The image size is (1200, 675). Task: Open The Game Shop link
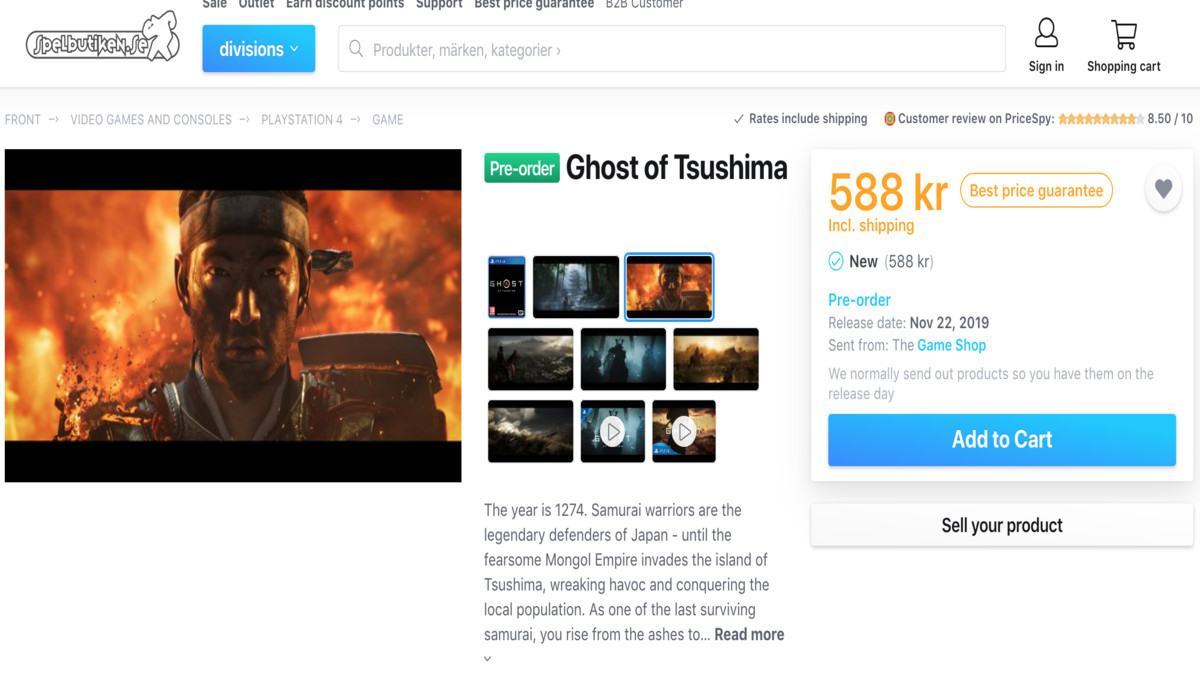(x=952, y=345)
